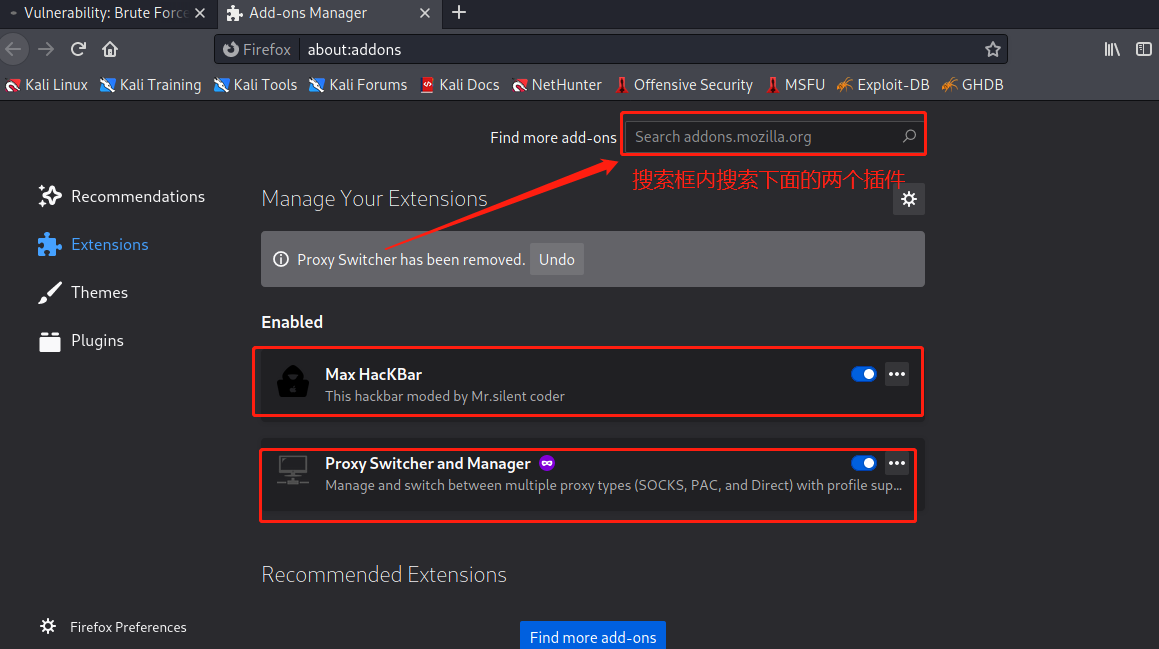Go forward using the forward arrow
Viewport: 1159px width, 649px height.
(46, 50)
